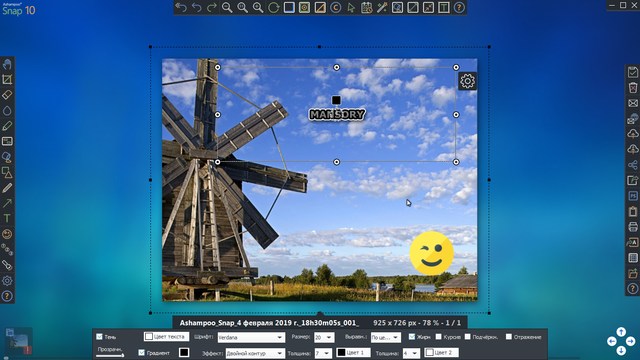Click the top toolbar help question mark

pos(459,8)
